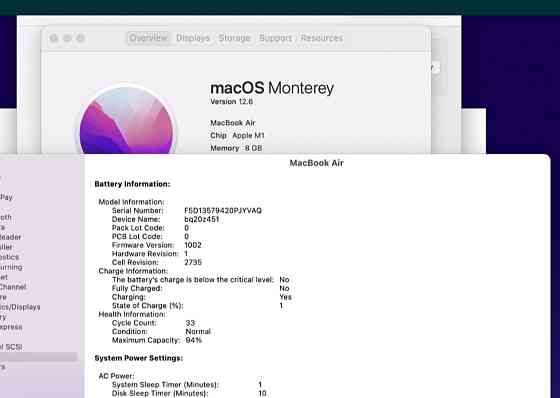The height and width of the screenshot is (398, 560).
Task: Click the Firmware Version value '1002'
Action: tap(193, 245)
